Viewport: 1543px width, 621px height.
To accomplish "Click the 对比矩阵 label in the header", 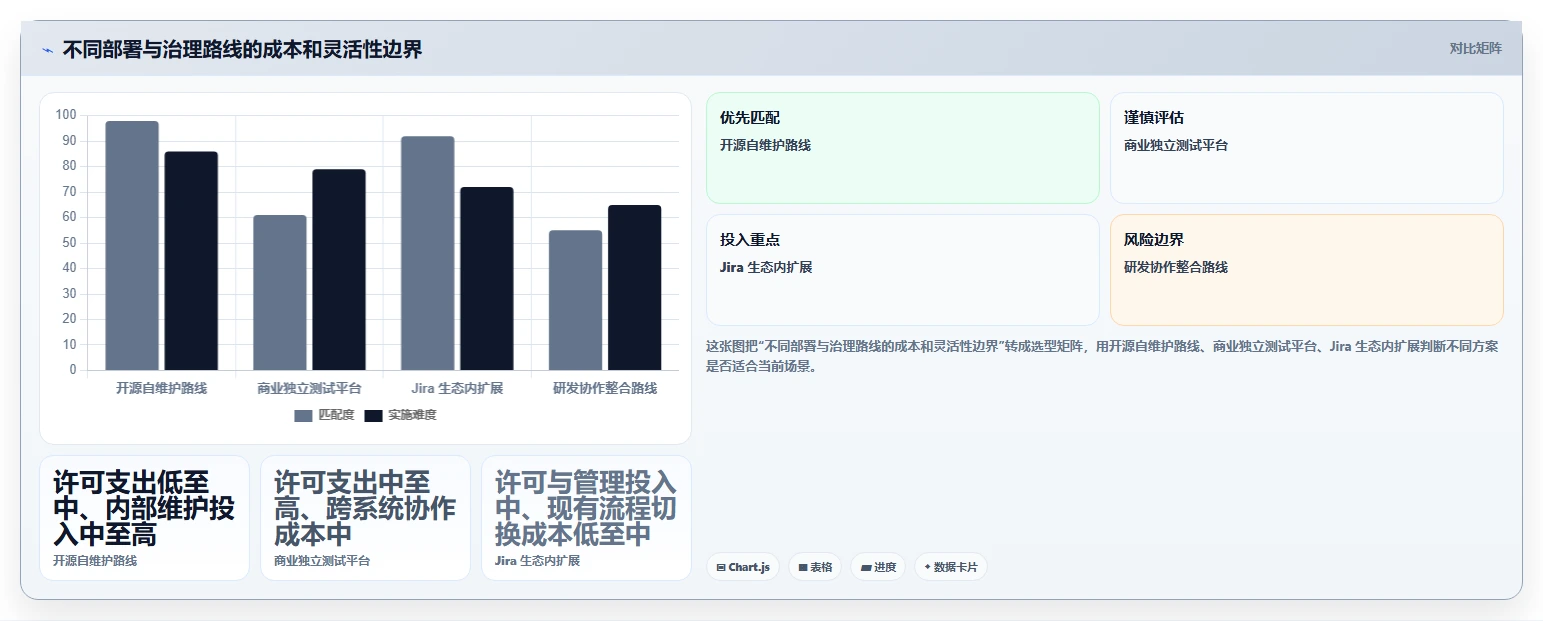I will pos(1475,48).
